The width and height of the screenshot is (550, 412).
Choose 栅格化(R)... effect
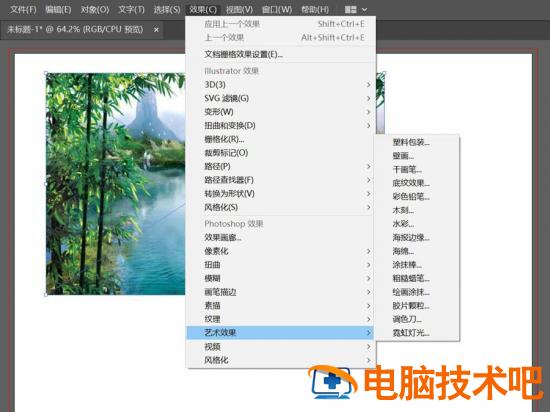coord(281,139)
